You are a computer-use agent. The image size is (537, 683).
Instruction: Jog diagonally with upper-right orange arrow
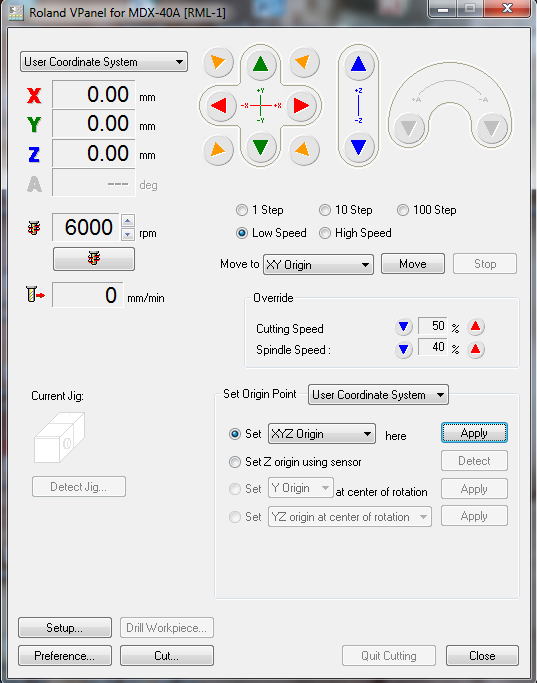(303, 62)
